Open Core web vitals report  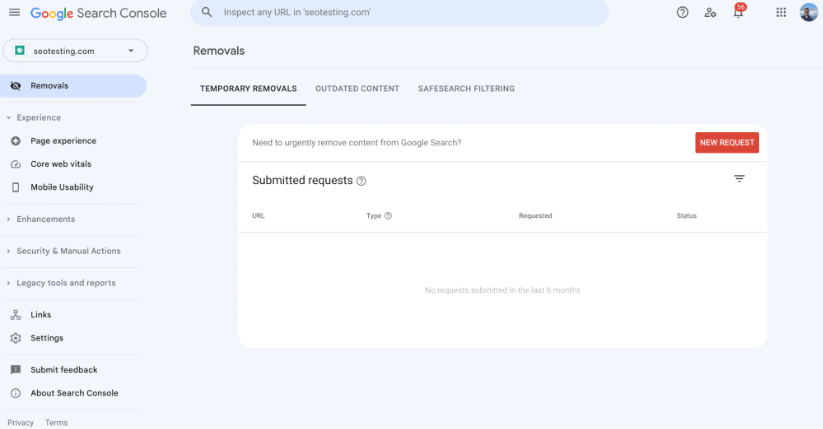[x=61, y=164]
